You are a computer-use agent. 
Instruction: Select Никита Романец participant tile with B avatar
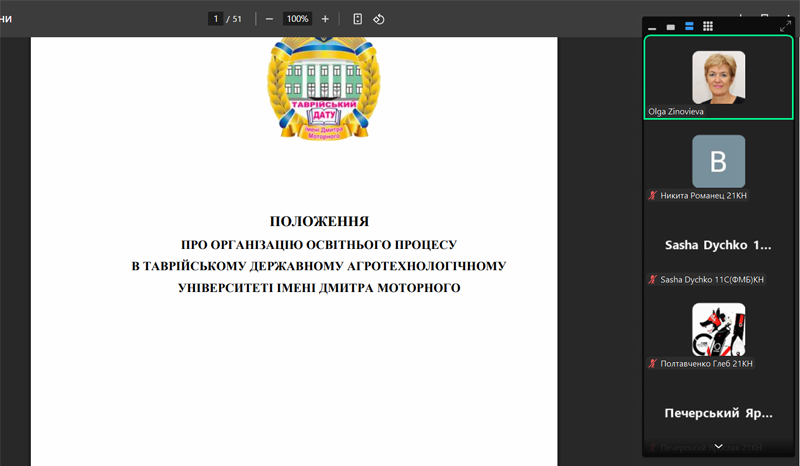click(x=718, y=161)
